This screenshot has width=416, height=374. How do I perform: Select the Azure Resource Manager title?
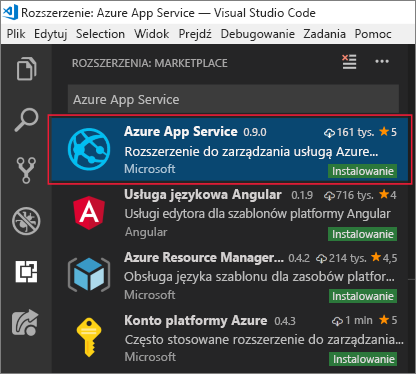(204, 258)
